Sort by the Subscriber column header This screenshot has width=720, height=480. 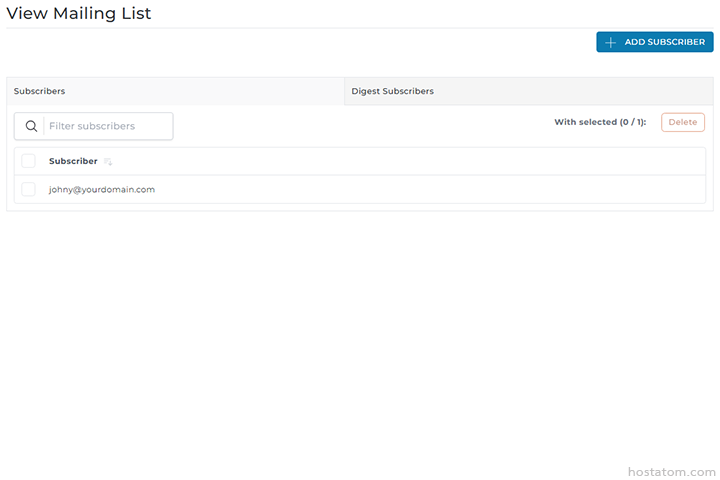(73, 161)
